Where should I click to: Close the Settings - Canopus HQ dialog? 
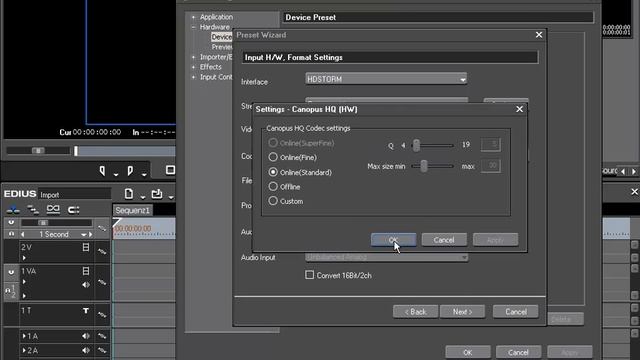click(x=519, y=109)
